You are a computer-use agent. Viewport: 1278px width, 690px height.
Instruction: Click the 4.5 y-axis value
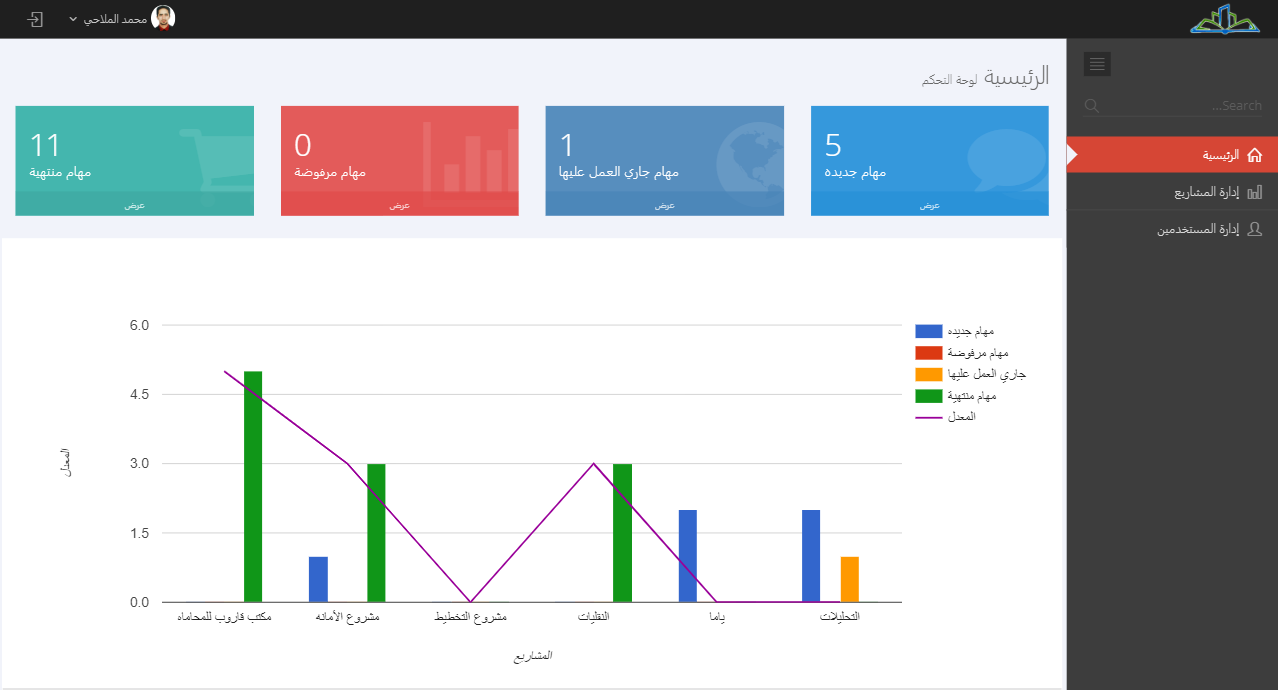click(x=140, y=394)
